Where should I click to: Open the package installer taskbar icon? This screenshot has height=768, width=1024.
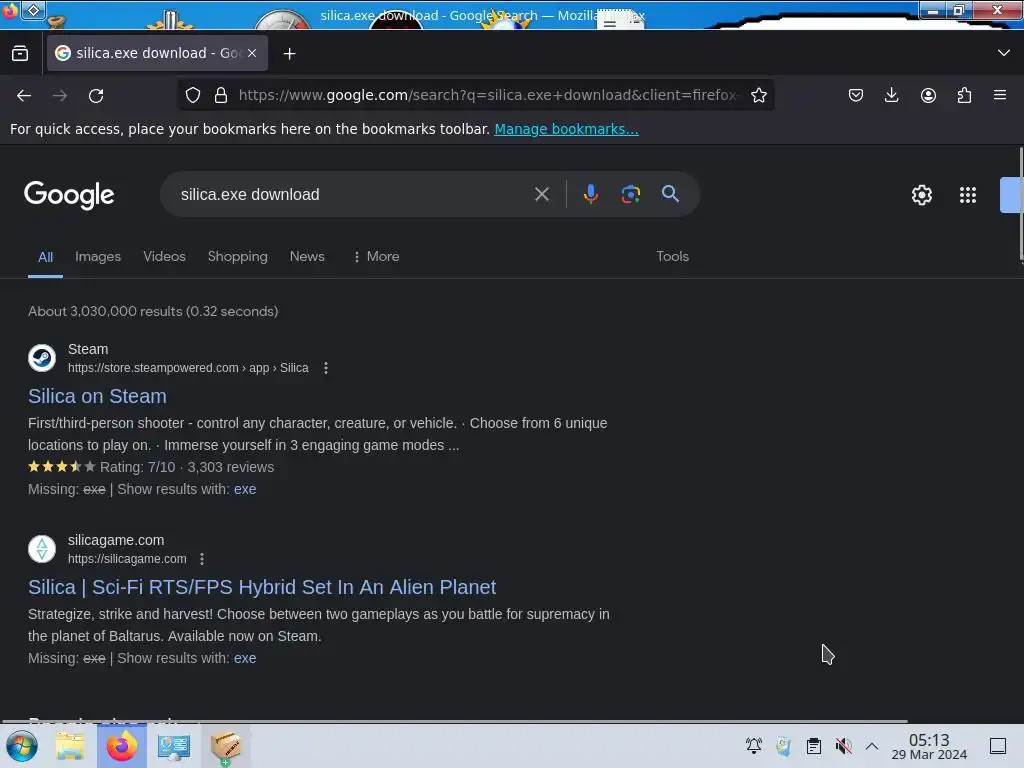pos(225,747)
